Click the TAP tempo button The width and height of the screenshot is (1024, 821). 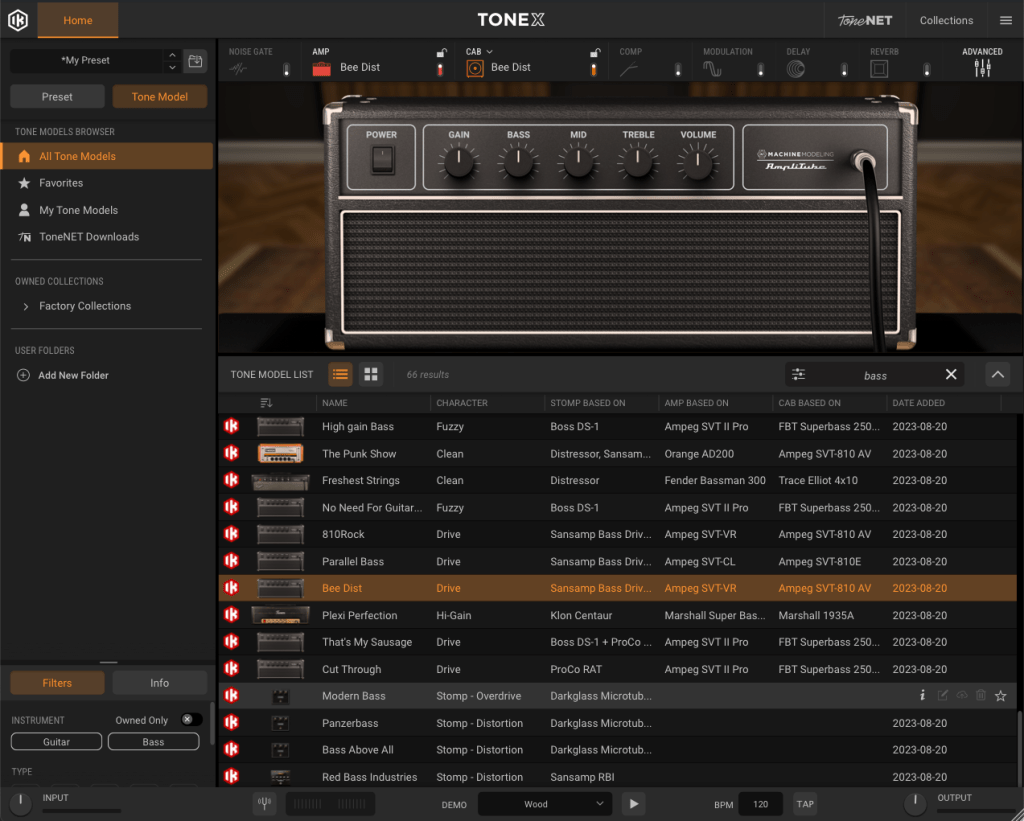(x=805, y=804)
